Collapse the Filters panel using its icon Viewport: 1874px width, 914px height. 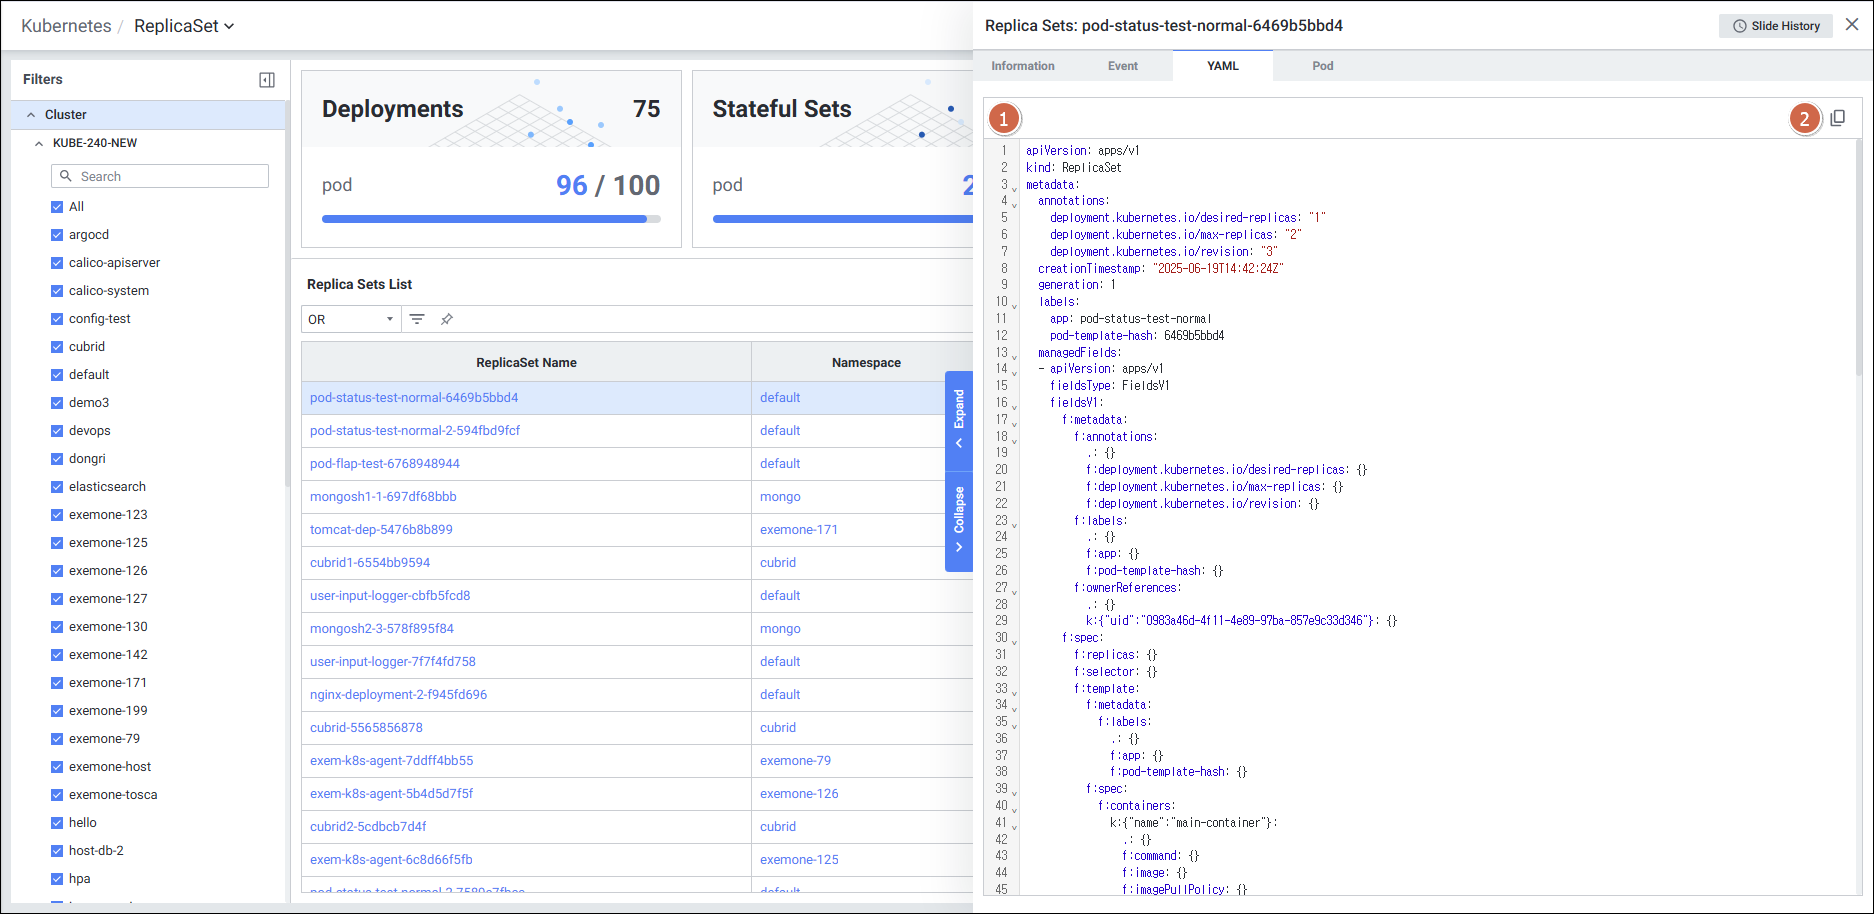coord(267,80)
